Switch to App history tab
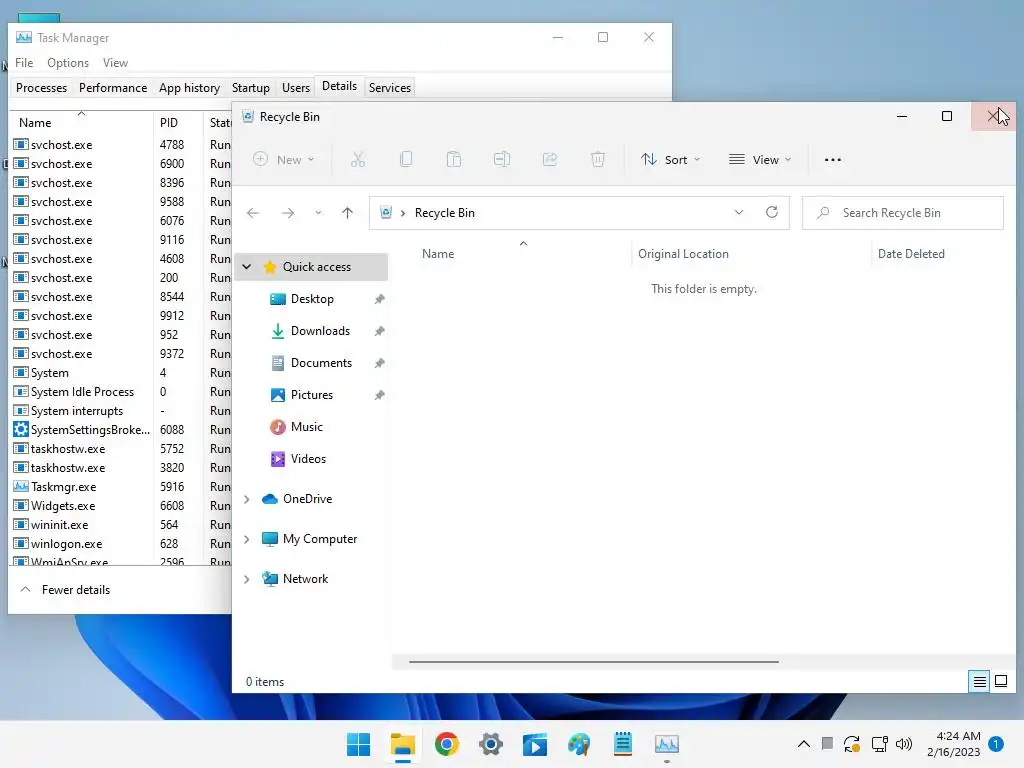 click(x=189, y=88)
